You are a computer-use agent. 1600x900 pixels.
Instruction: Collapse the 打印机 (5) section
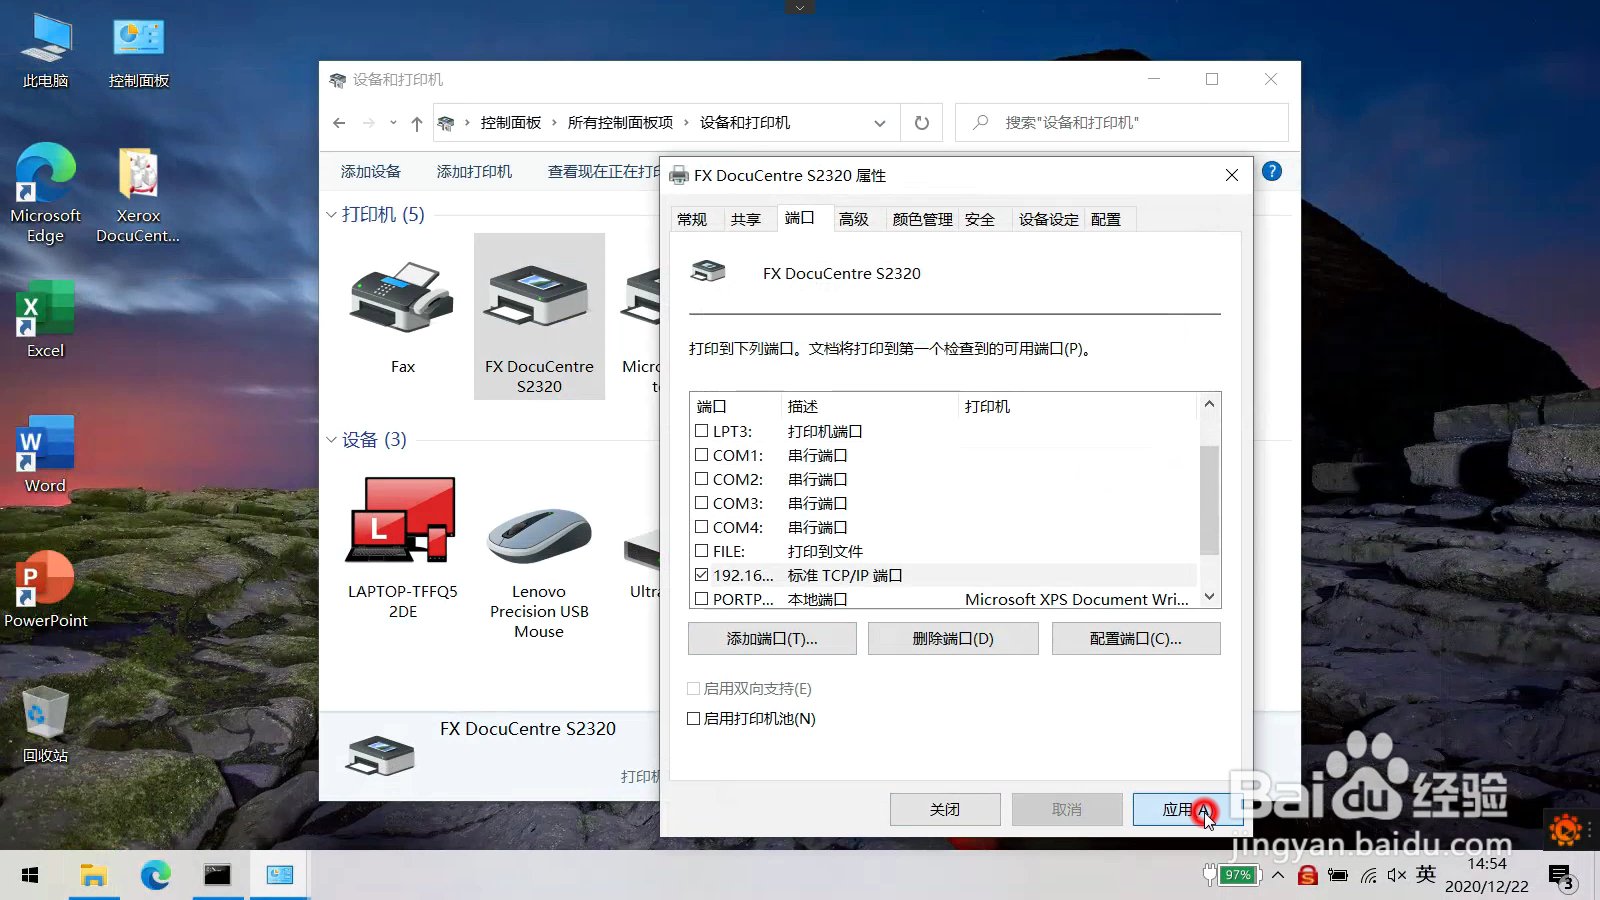click(x=330, y=214)
